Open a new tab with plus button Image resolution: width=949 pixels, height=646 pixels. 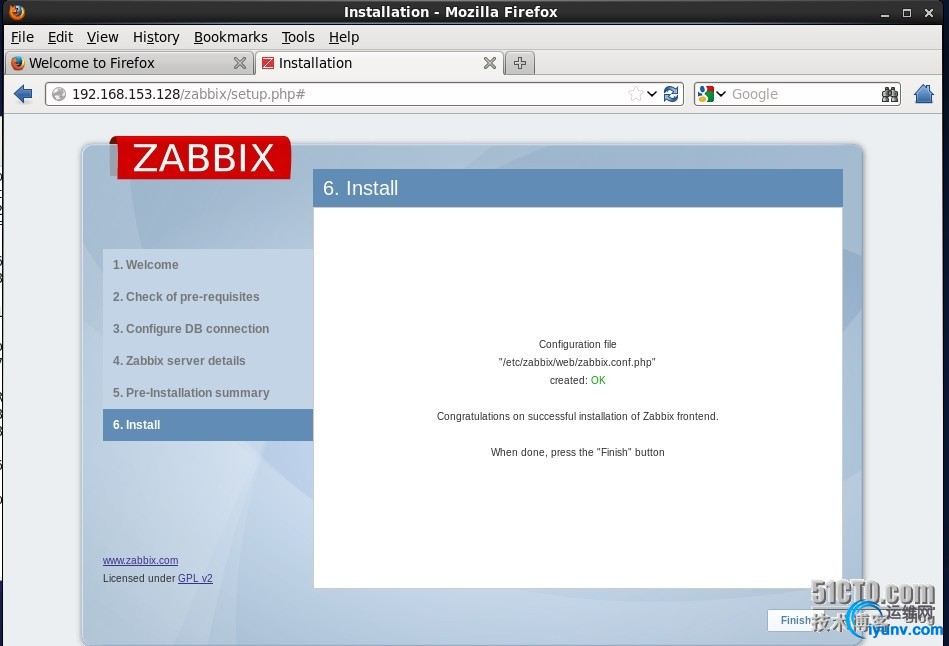[520, 63]
